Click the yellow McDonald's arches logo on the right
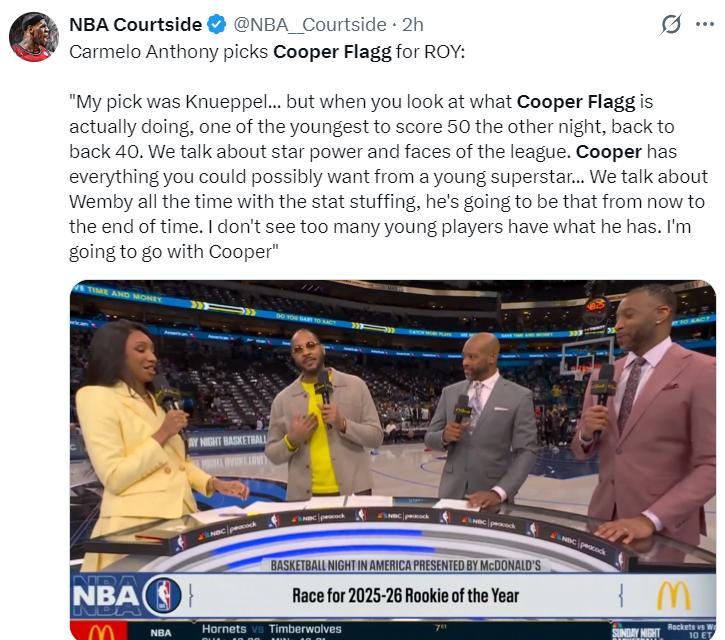This screenshot has height=640, width=725. coord(674,596)
